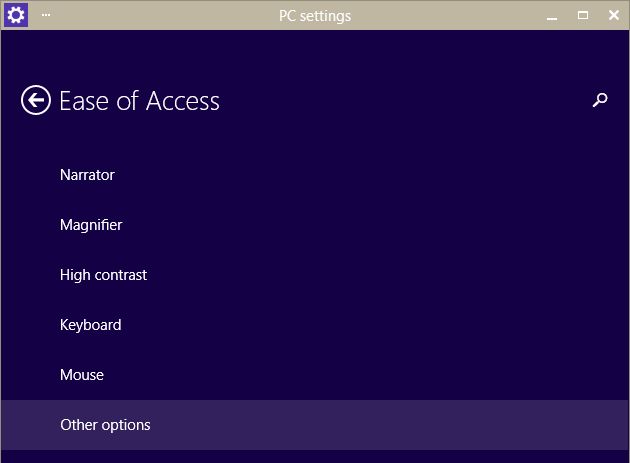This screenshot has width=630, height=463.
Task: Show High contrast theme options
Action: click(x=103, y=275)
